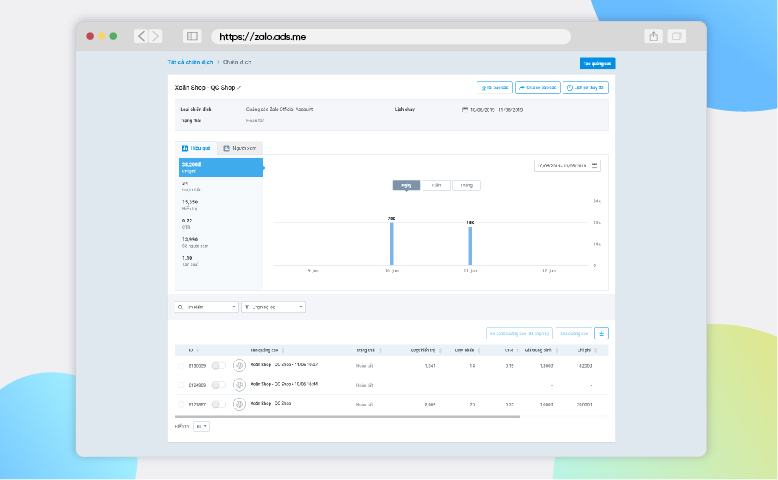Viewport: 778px width, 480px height.
Task: Tick the checkbox of the second ad row
Action: click(181, 385)
